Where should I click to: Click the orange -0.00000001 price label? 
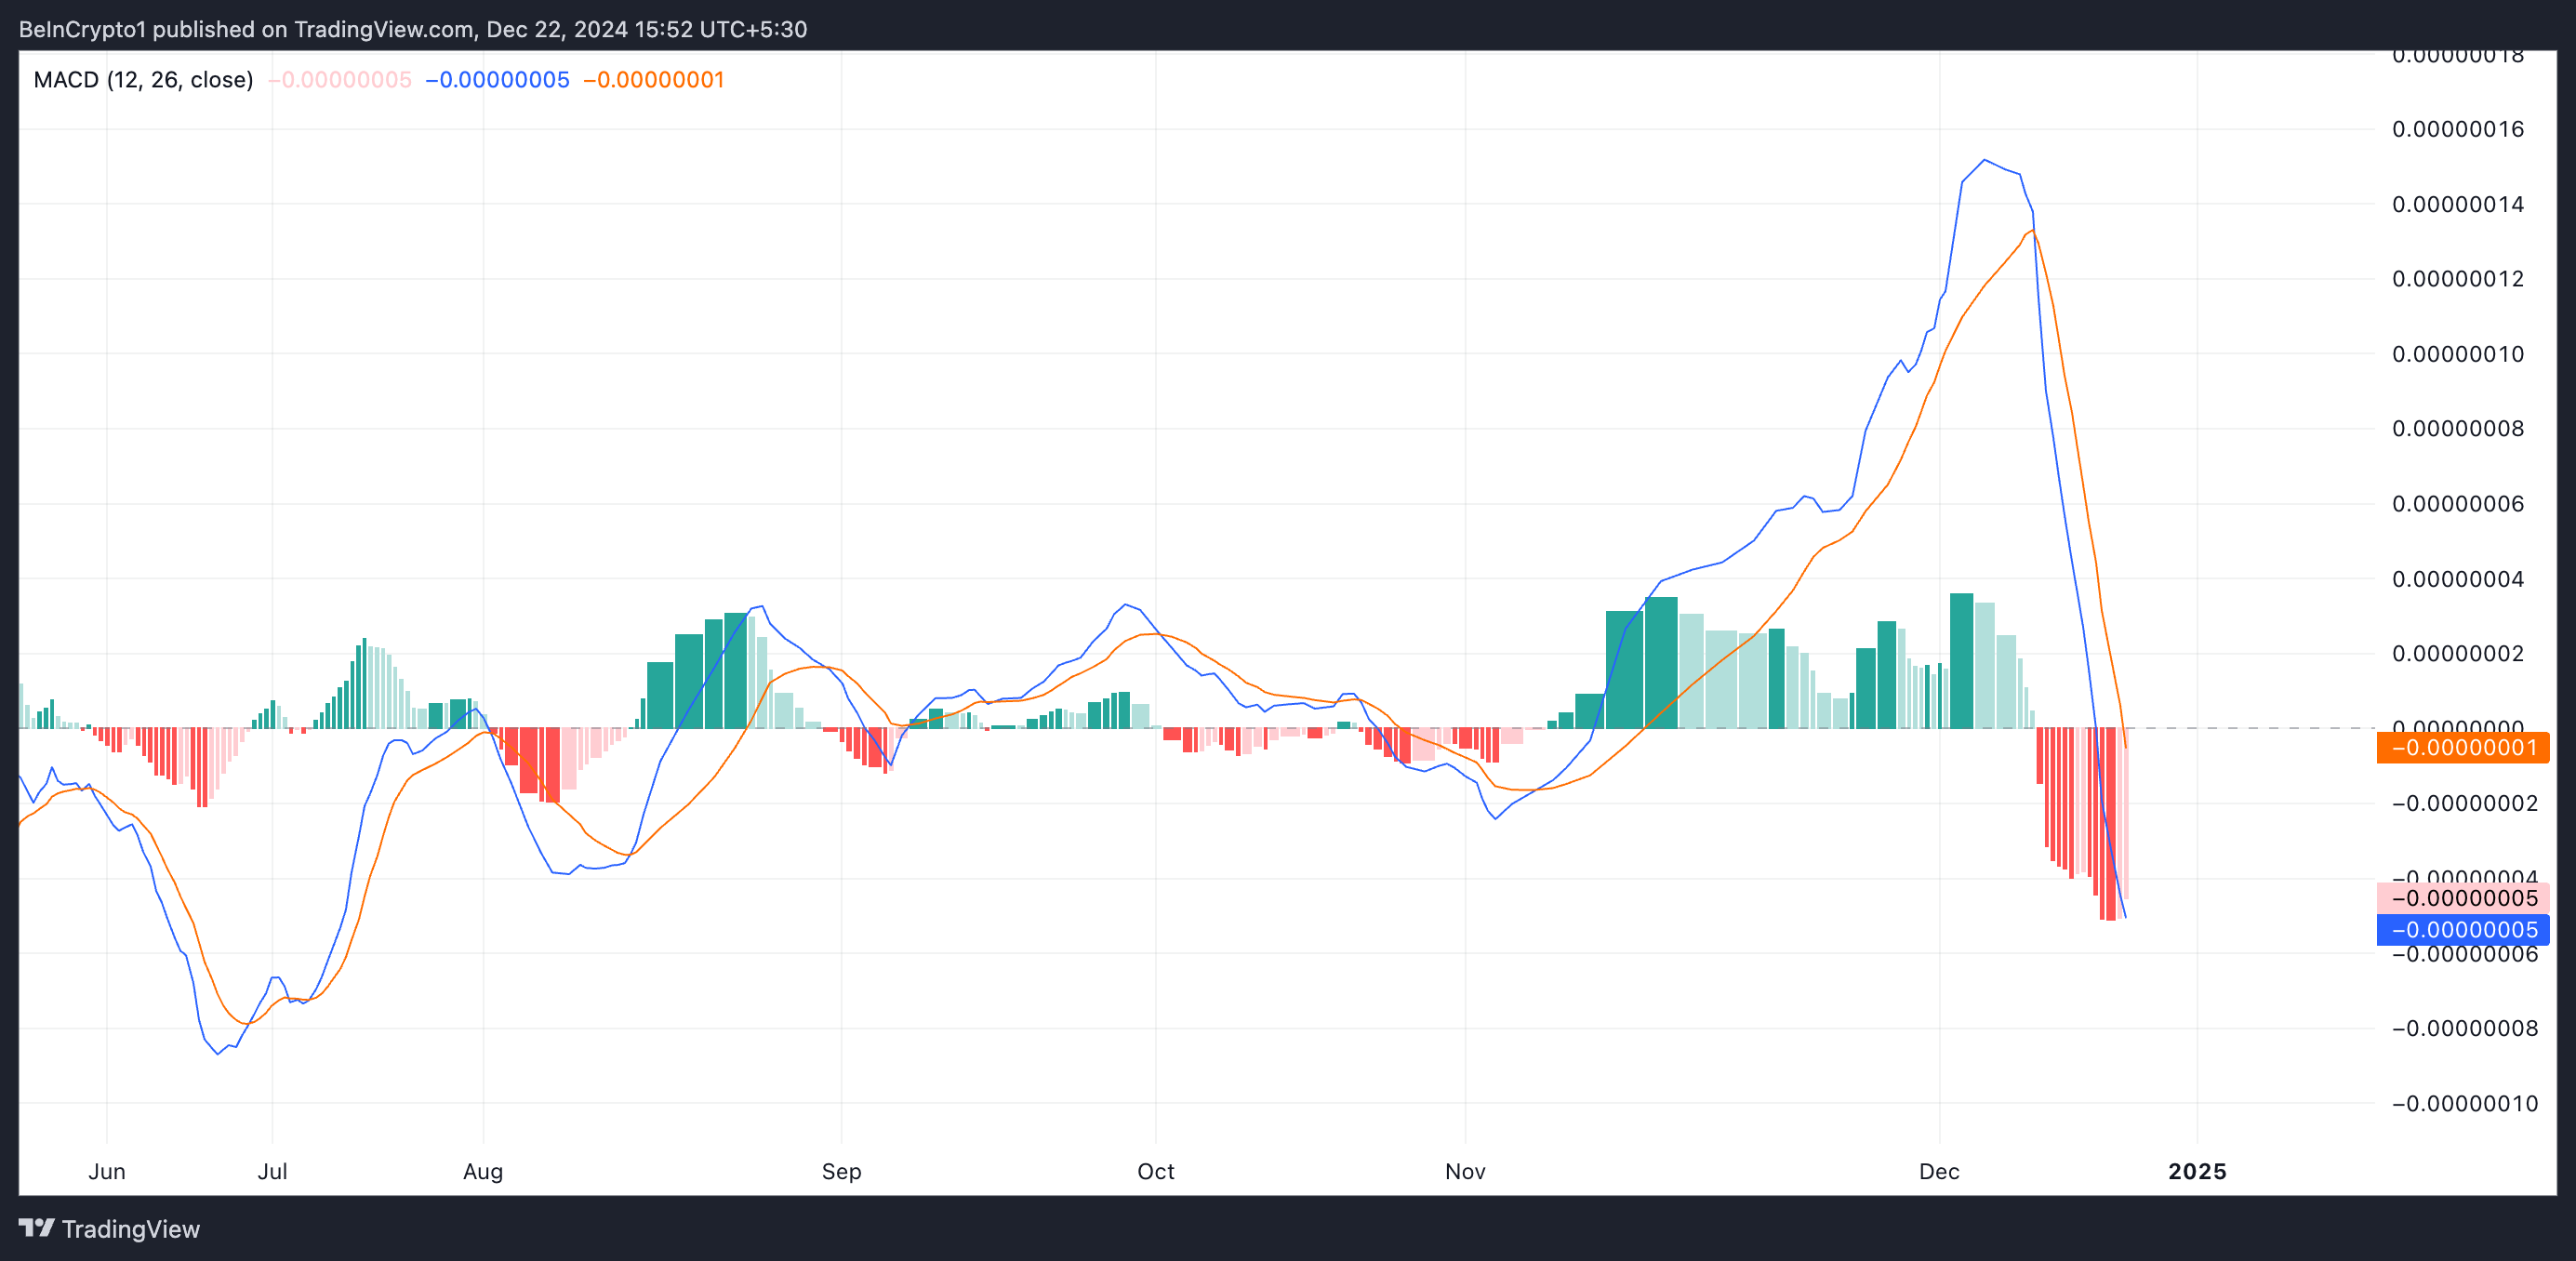coord(2462,748)
